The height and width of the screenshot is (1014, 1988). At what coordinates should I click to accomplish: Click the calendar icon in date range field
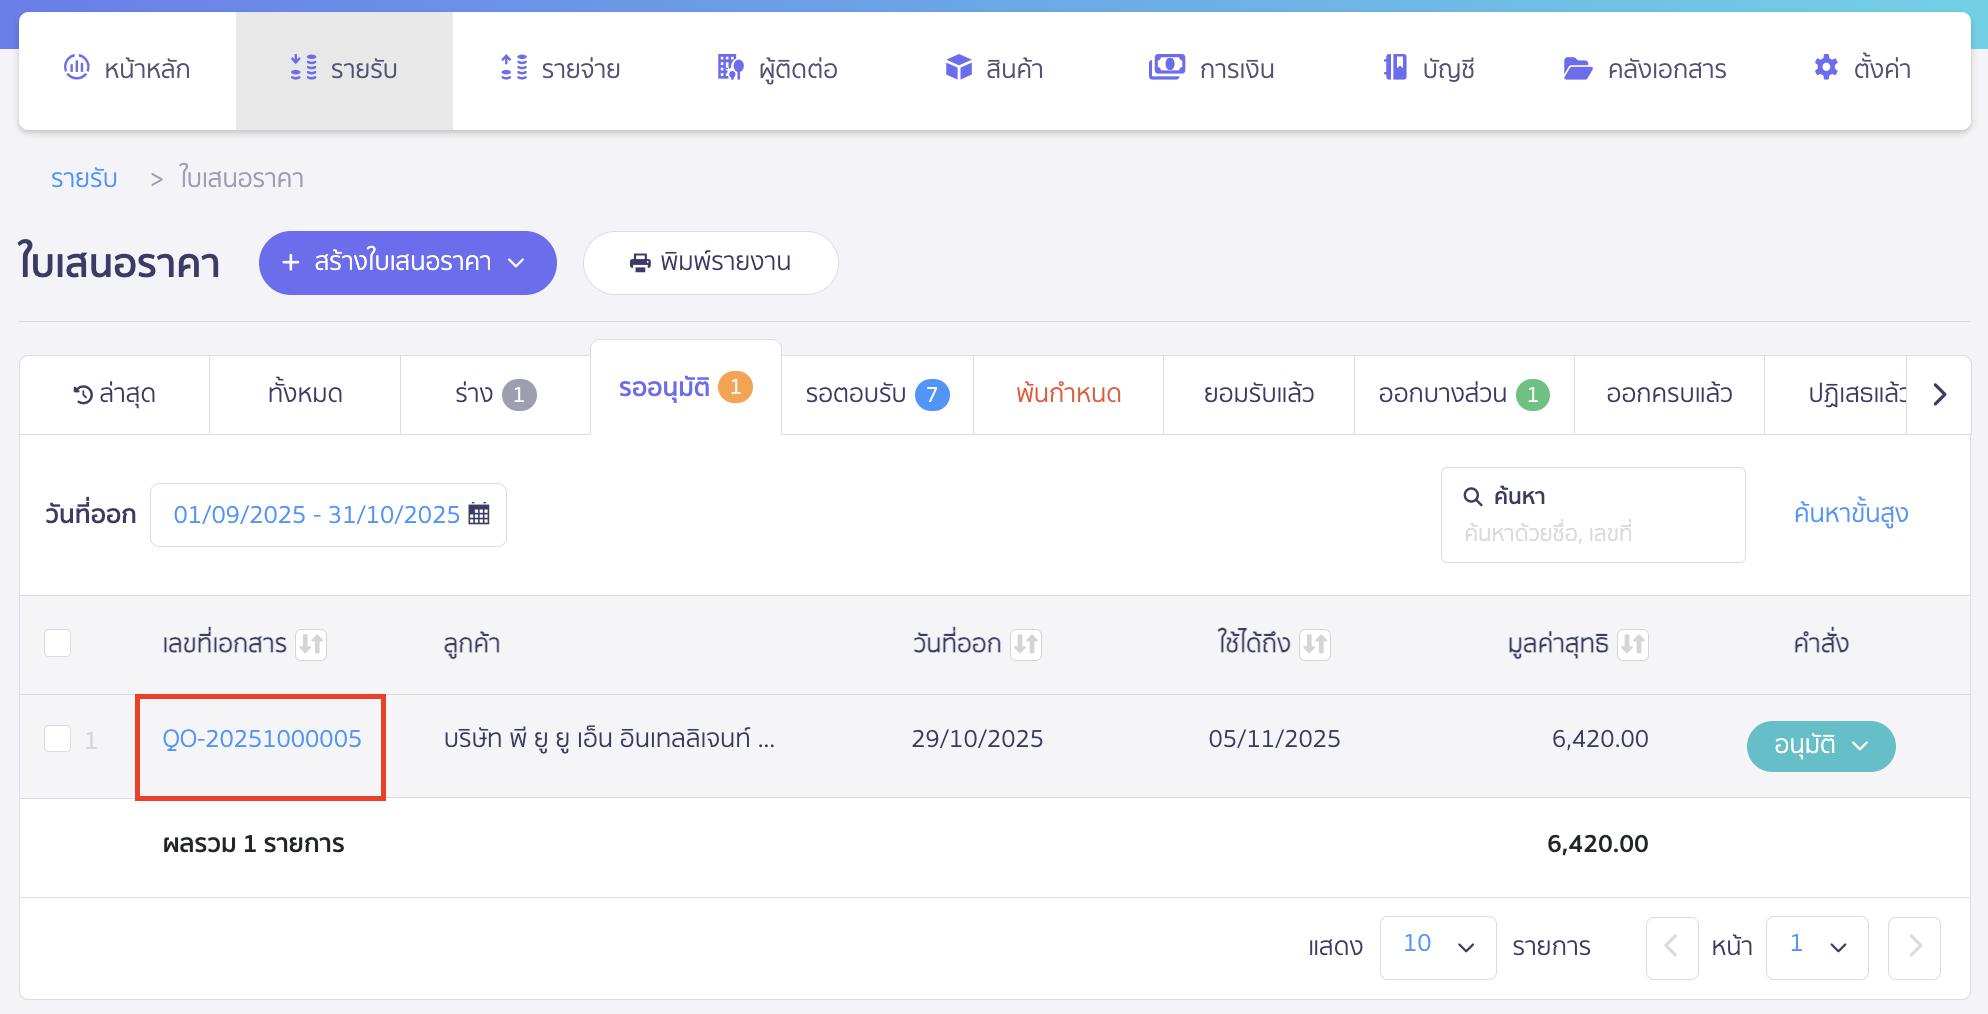[x=479, y=514]
